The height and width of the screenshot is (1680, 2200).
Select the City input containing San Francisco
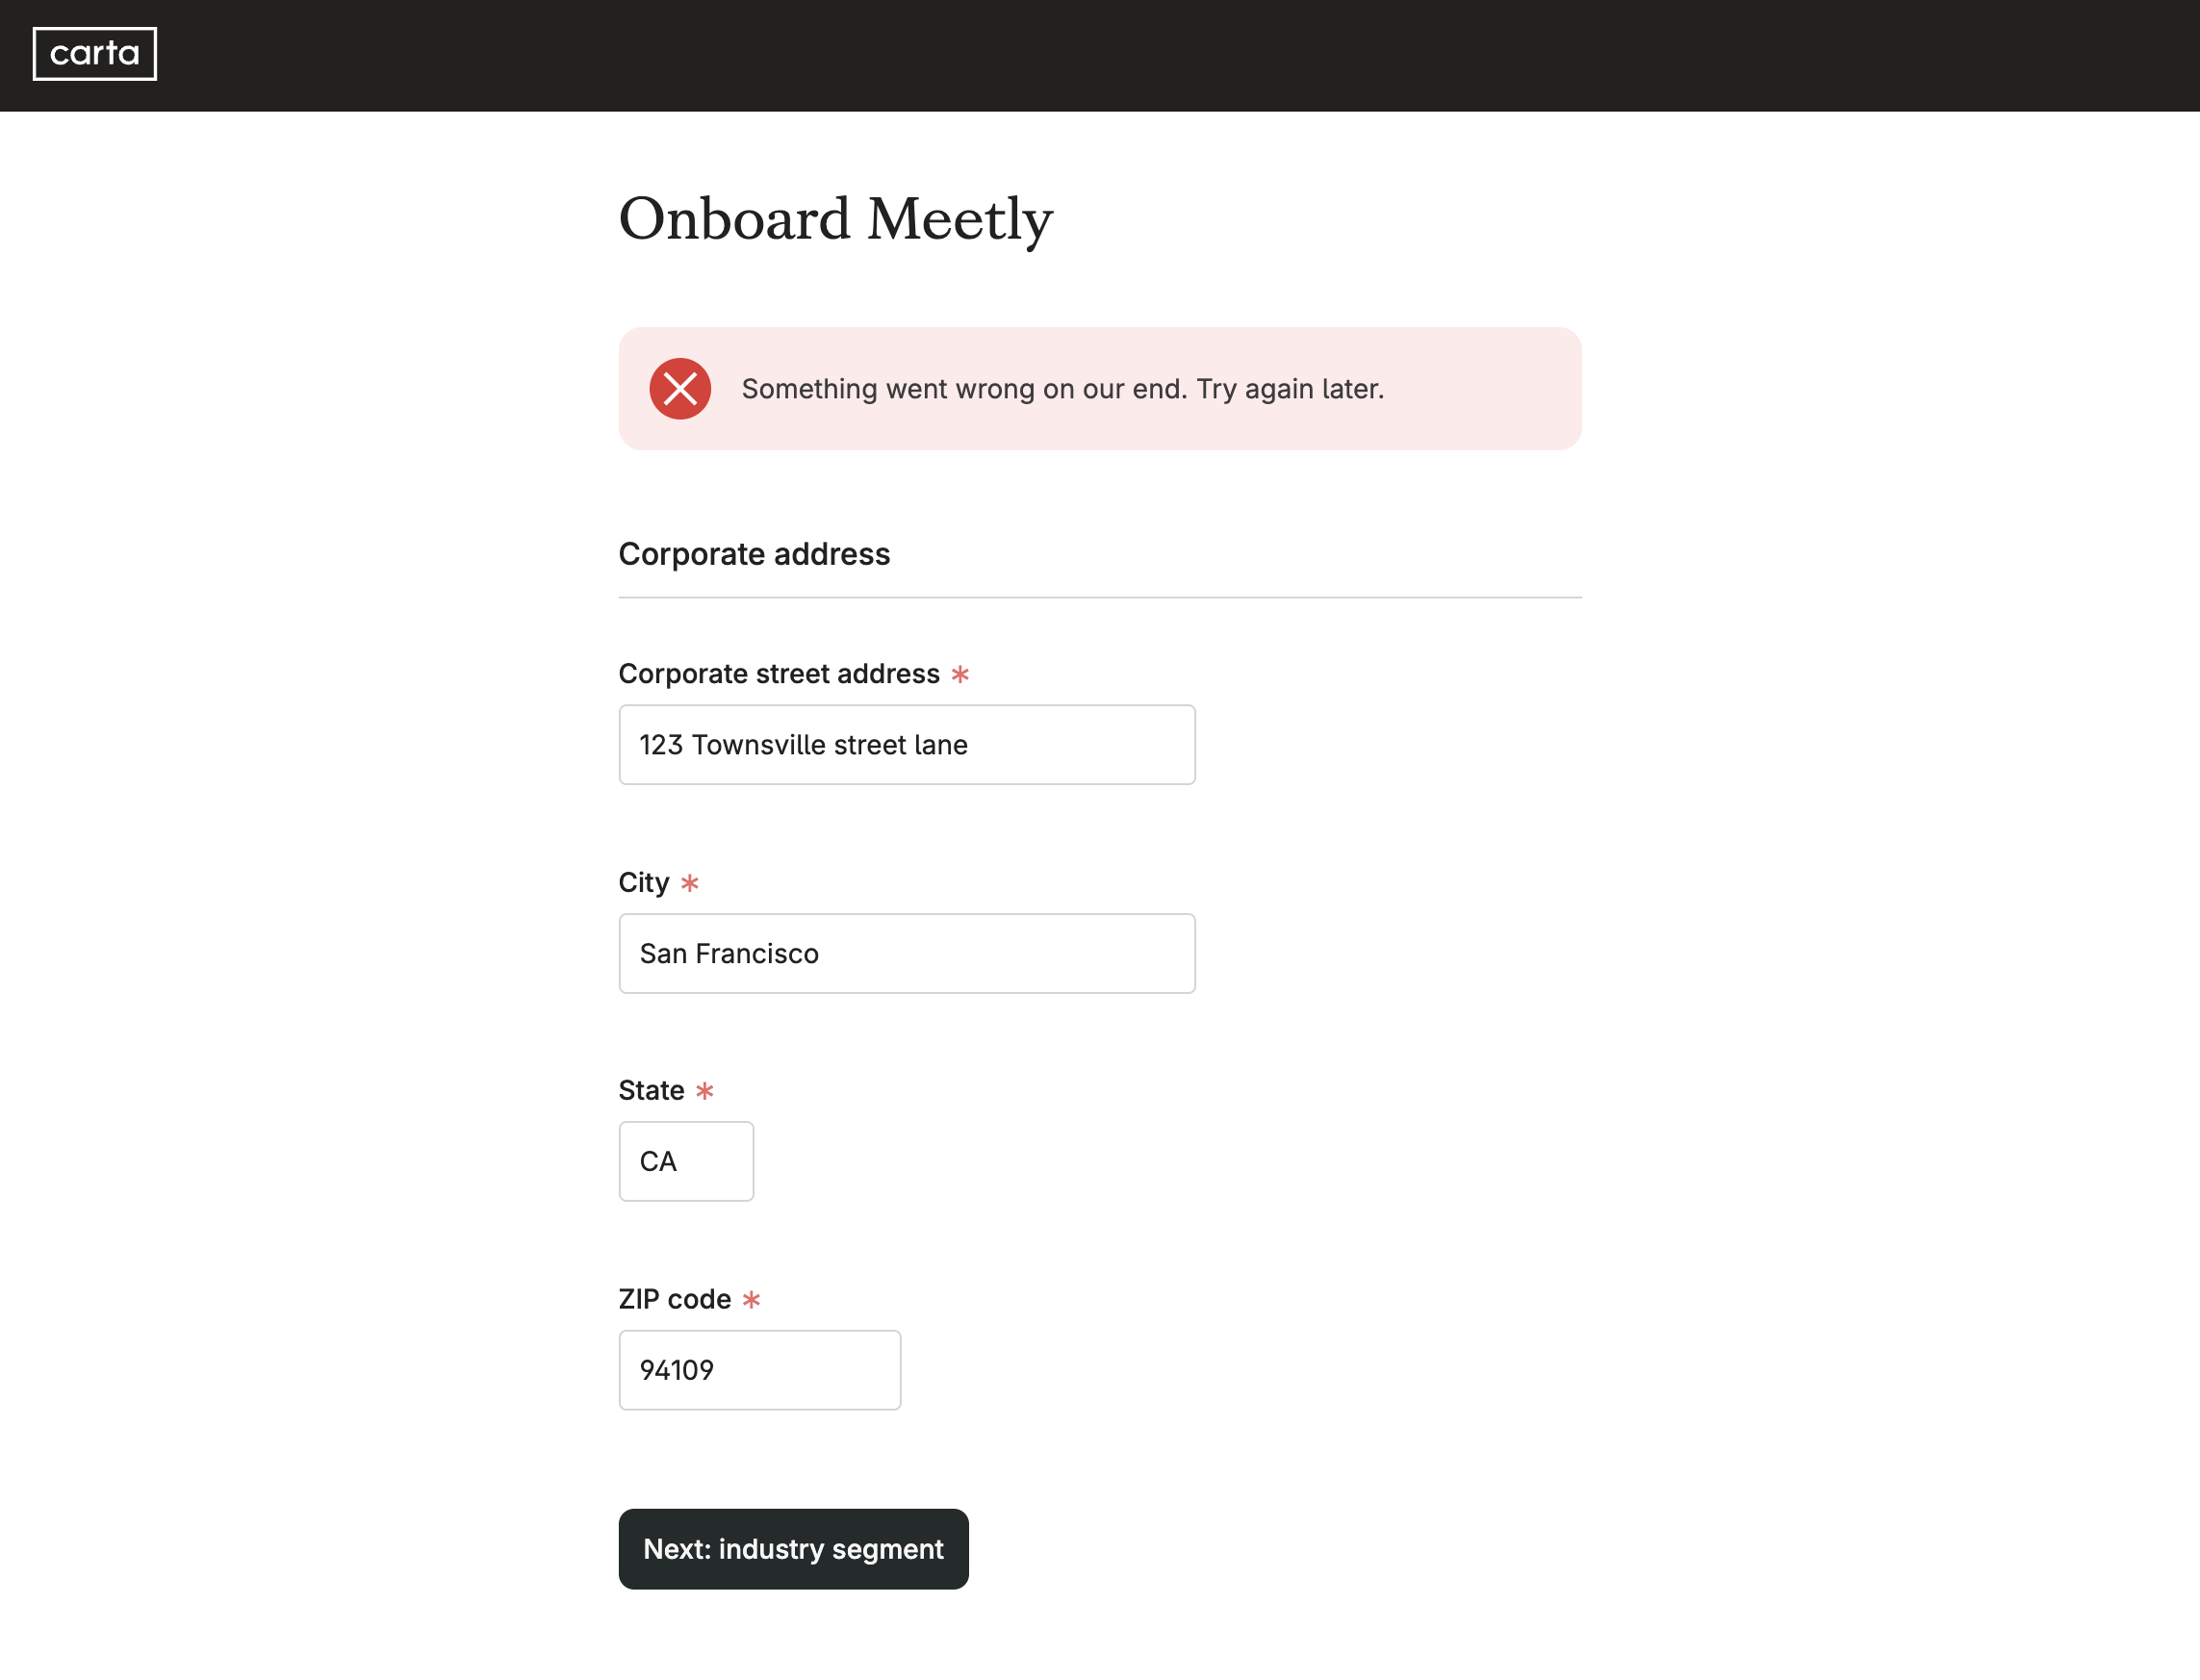(x=905, y=953)
